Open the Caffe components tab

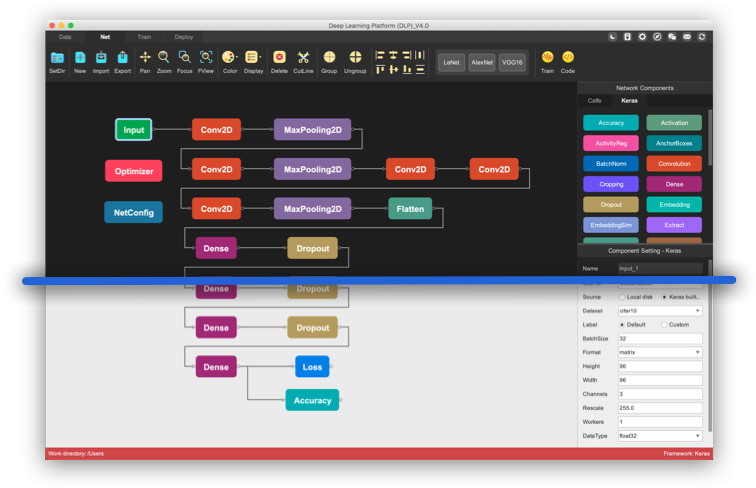pyautogui.click(x=594, y=101)
